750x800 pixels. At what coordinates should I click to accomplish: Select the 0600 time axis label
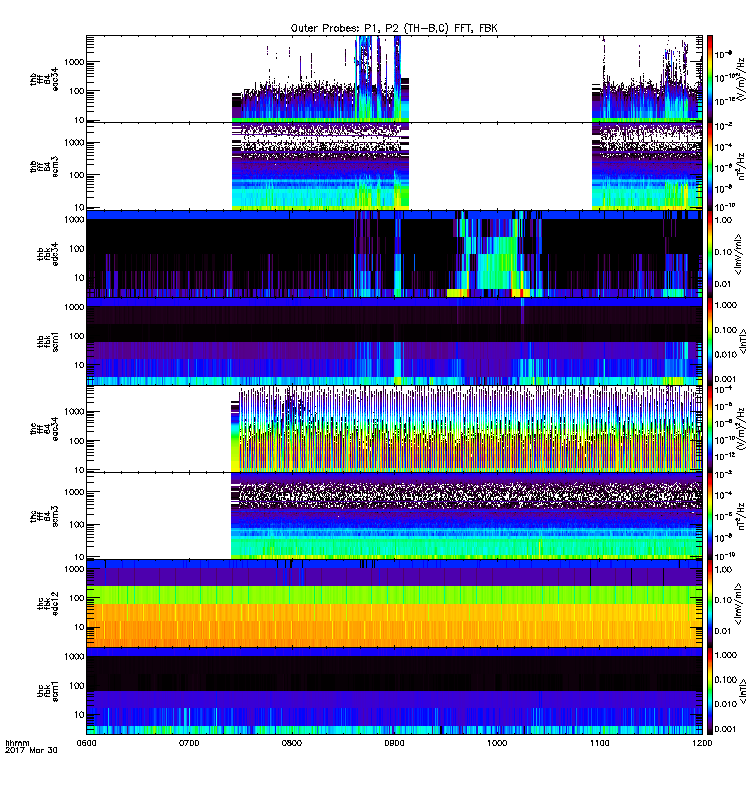86,743
